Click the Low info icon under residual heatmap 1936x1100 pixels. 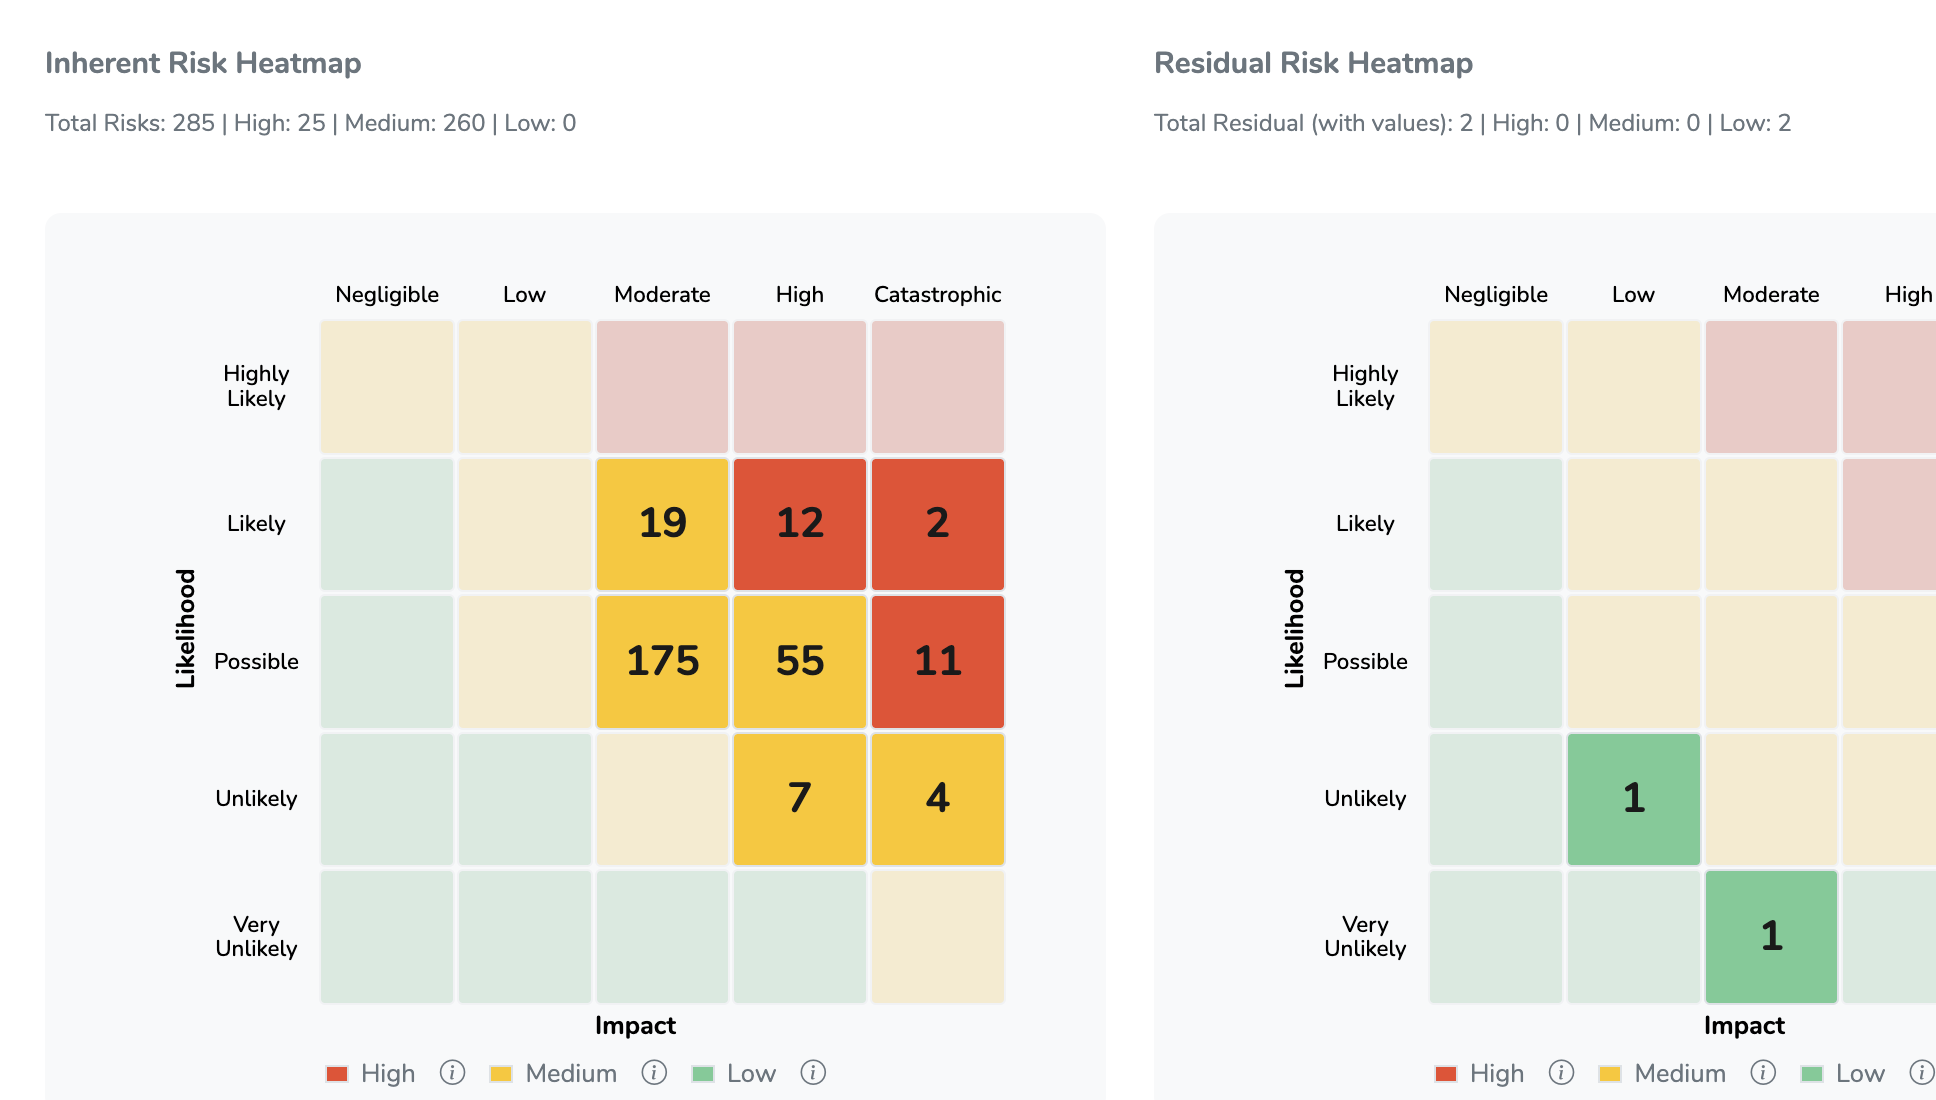coord(1921,1073)
